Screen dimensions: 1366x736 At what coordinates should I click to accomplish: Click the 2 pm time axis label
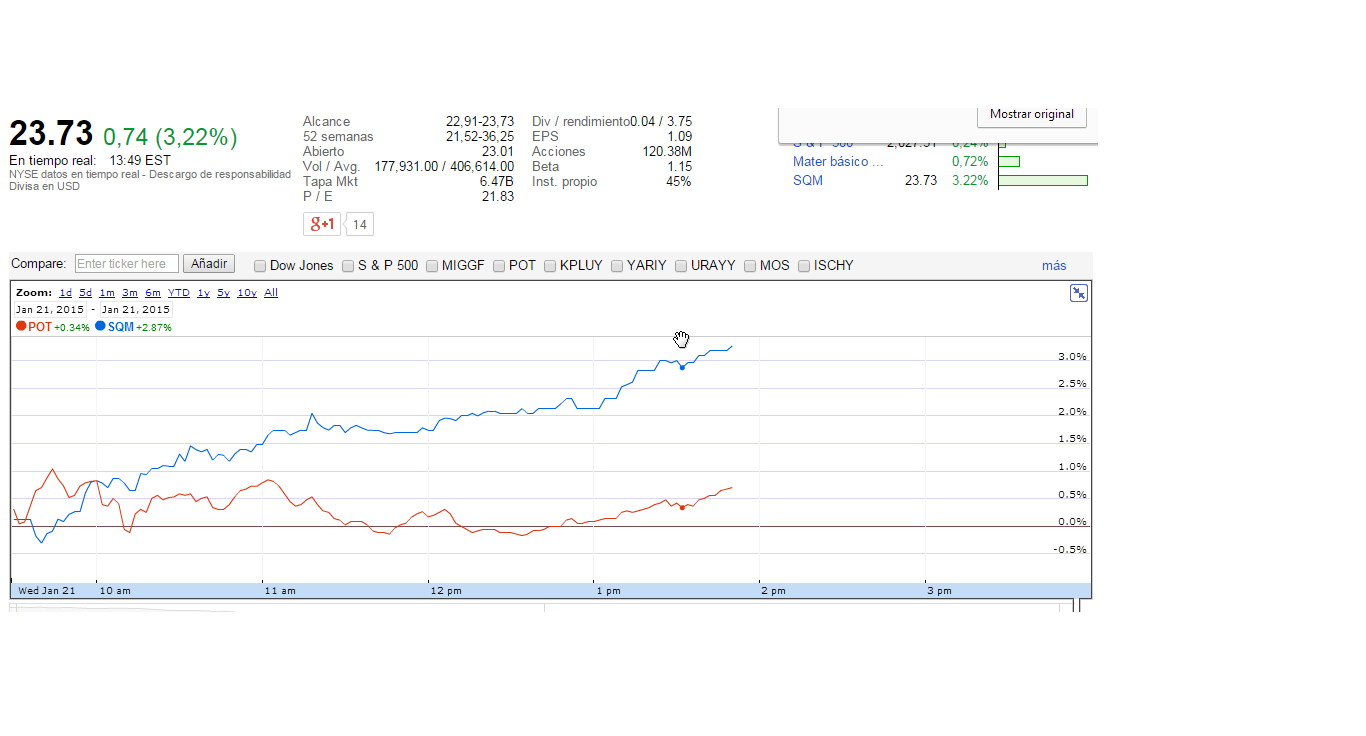pyautogui.click(x=773, y=591)
